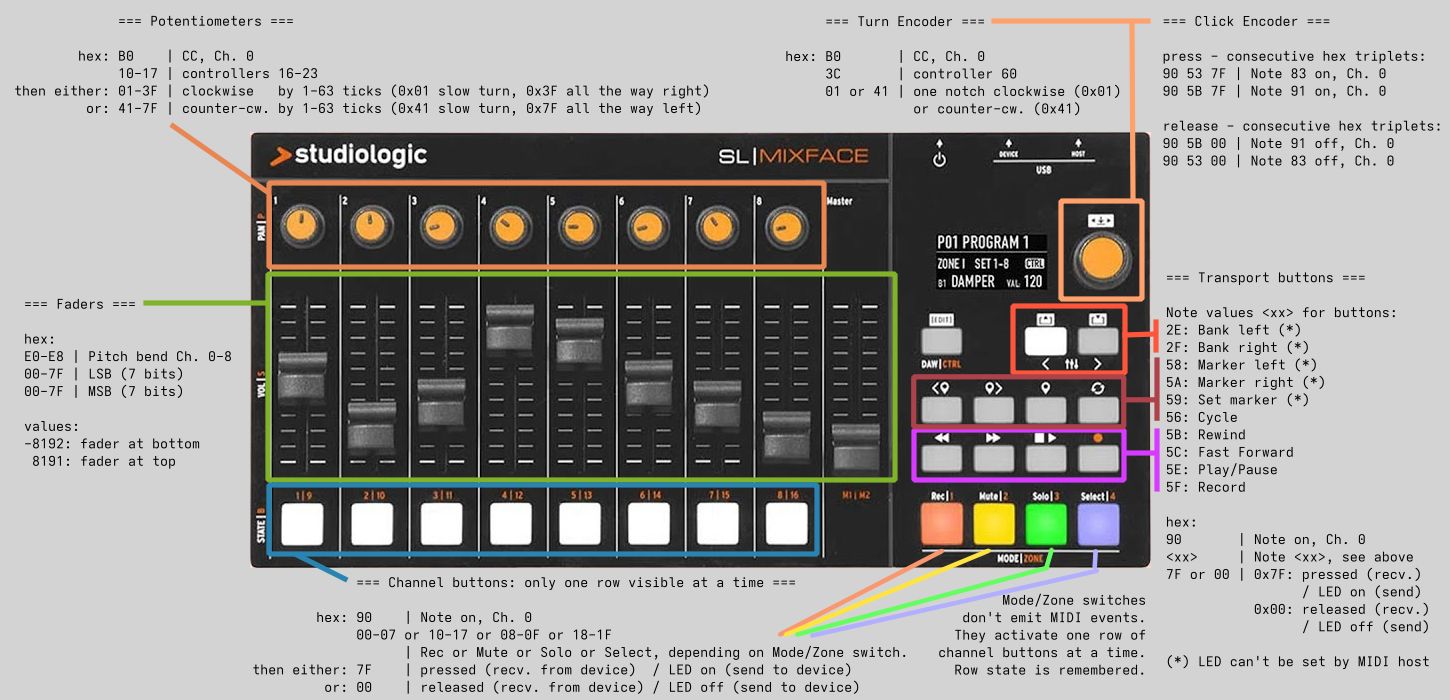
Task: Select pan knob 5
Action: [x=578, y=227]
